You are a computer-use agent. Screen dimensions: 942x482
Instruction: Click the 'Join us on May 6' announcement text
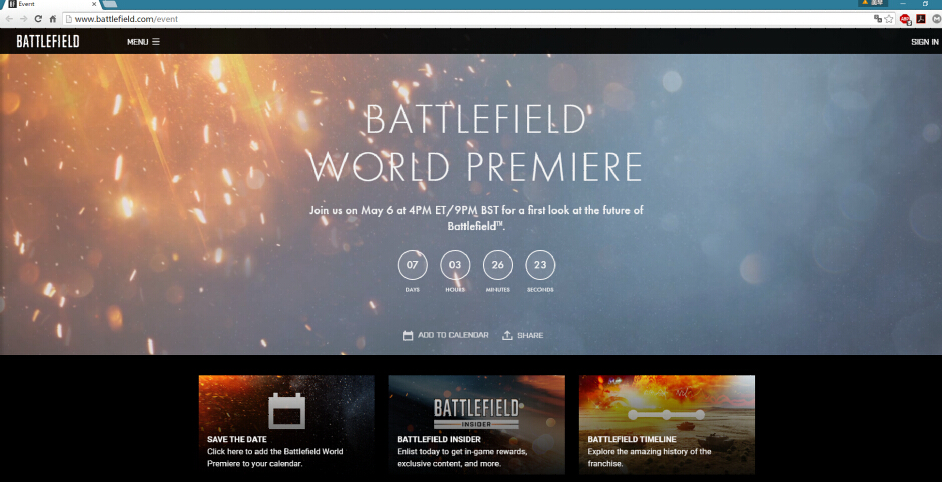click(x=476, y=218)
